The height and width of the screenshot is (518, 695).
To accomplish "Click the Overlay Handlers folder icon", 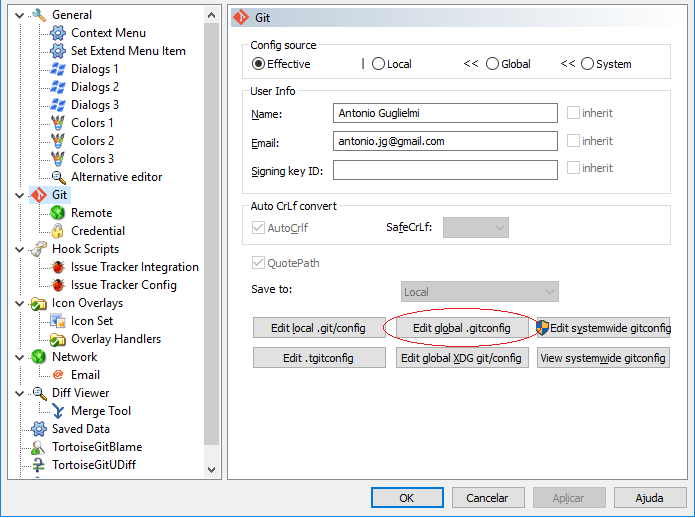I will tap(58, 339).
